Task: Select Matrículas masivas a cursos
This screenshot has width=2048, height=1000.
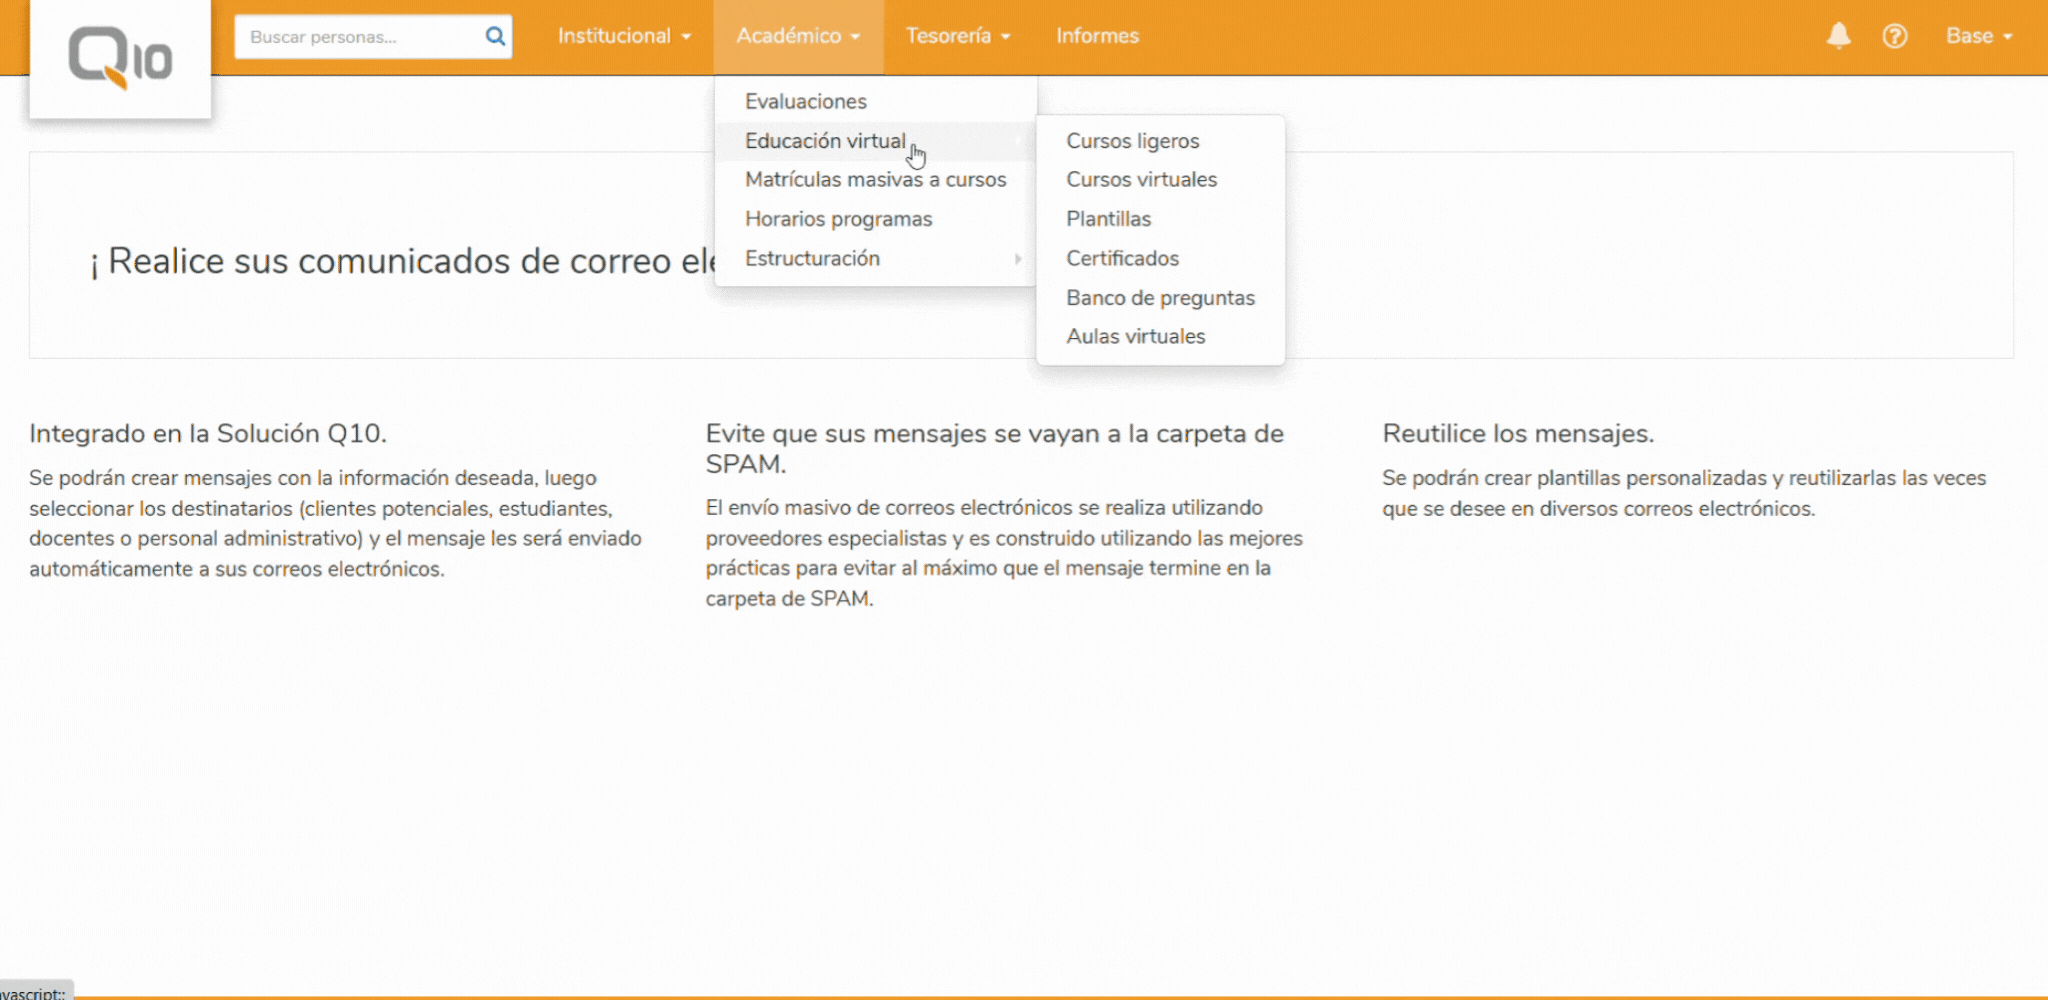Action: click(x=877, y=179)
